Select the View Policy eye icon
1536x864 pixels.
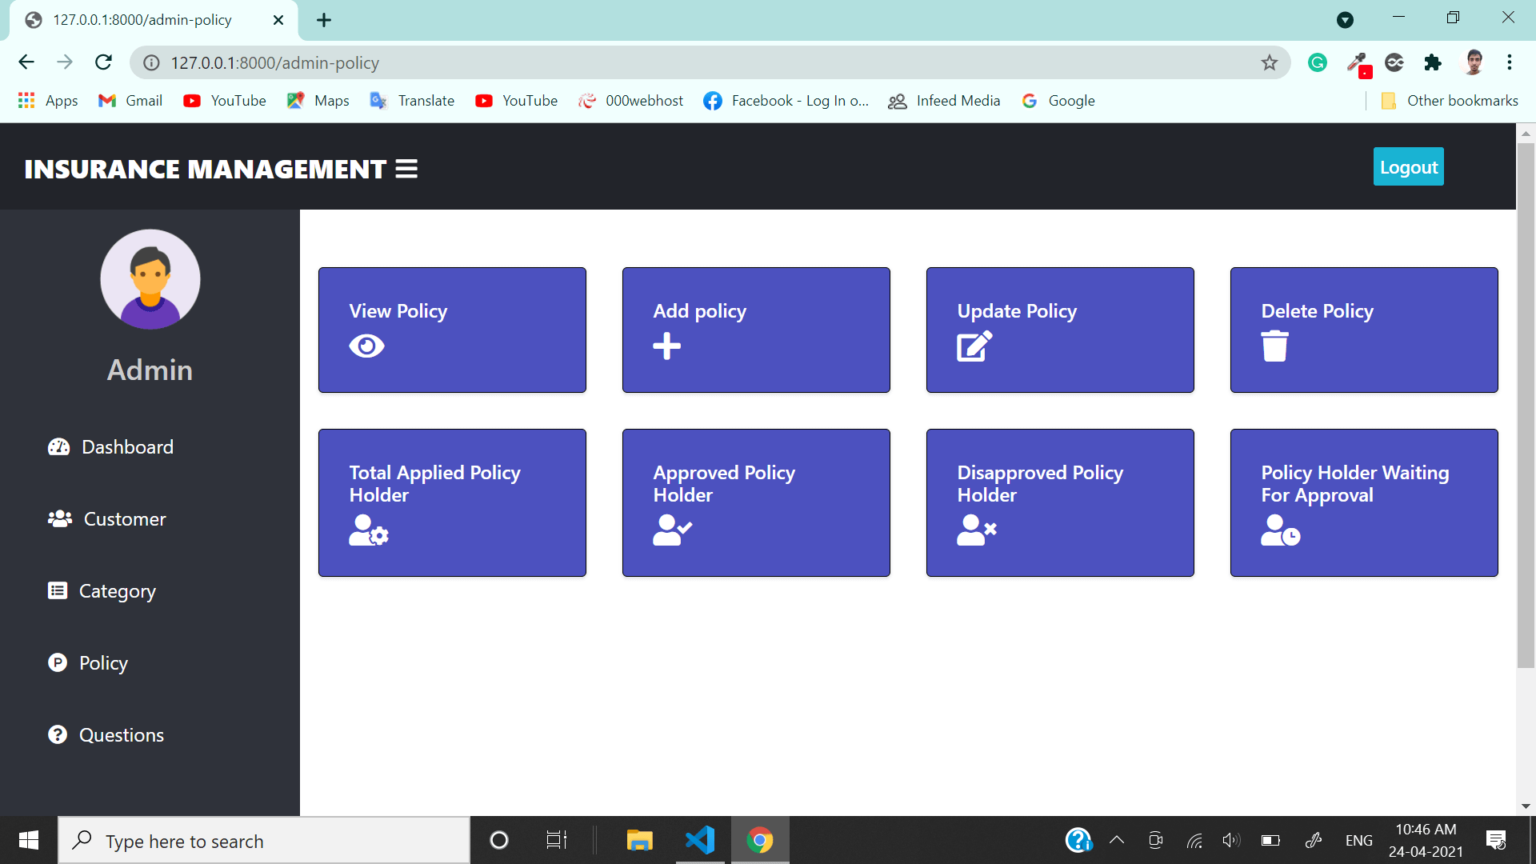[366, 346]
